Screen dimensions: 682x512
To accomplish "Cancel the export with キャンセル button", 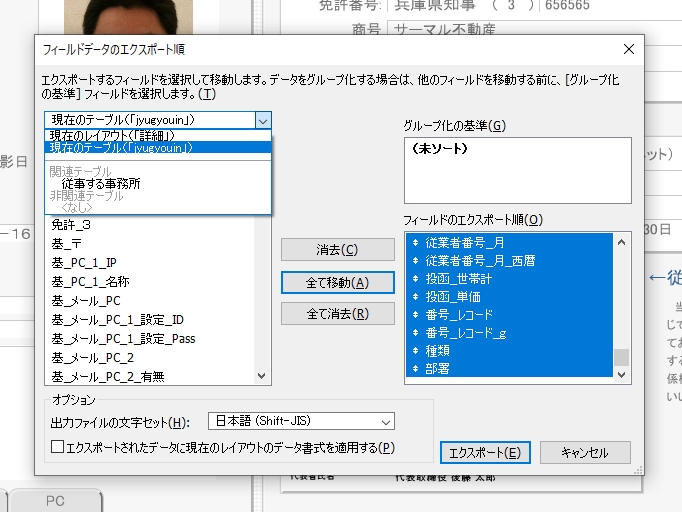I will pos(585,453).
